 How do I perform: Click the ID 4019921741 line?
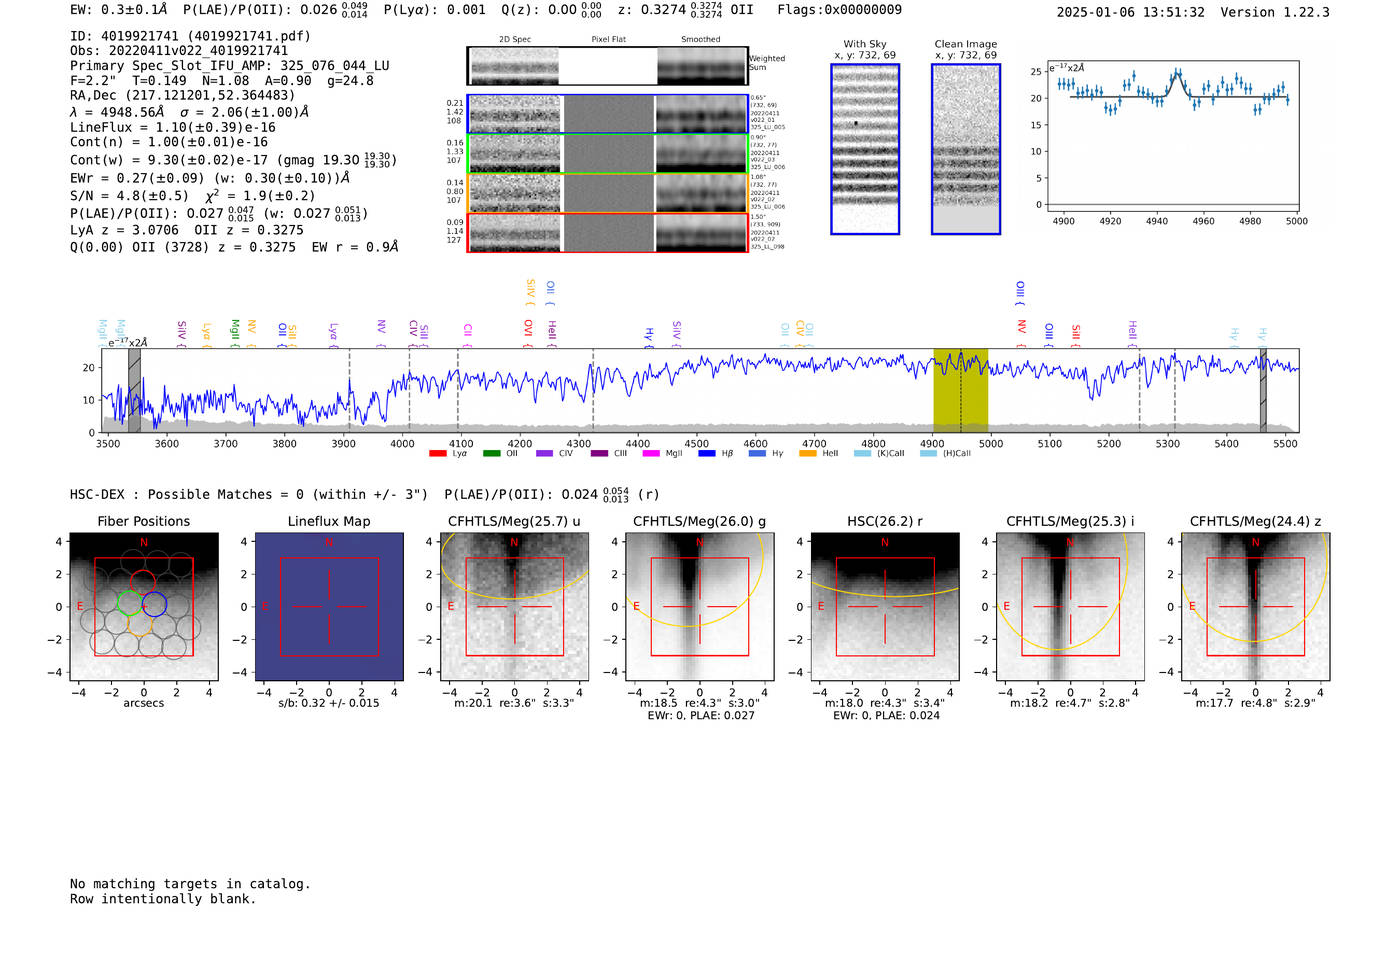[190, 36]
